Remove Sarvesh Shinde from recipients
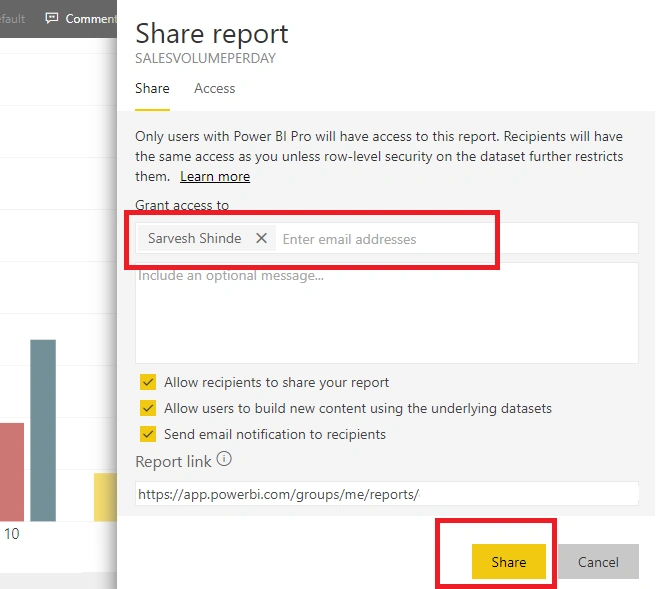Viewport: 656px width, 589px height. (261, 238)
